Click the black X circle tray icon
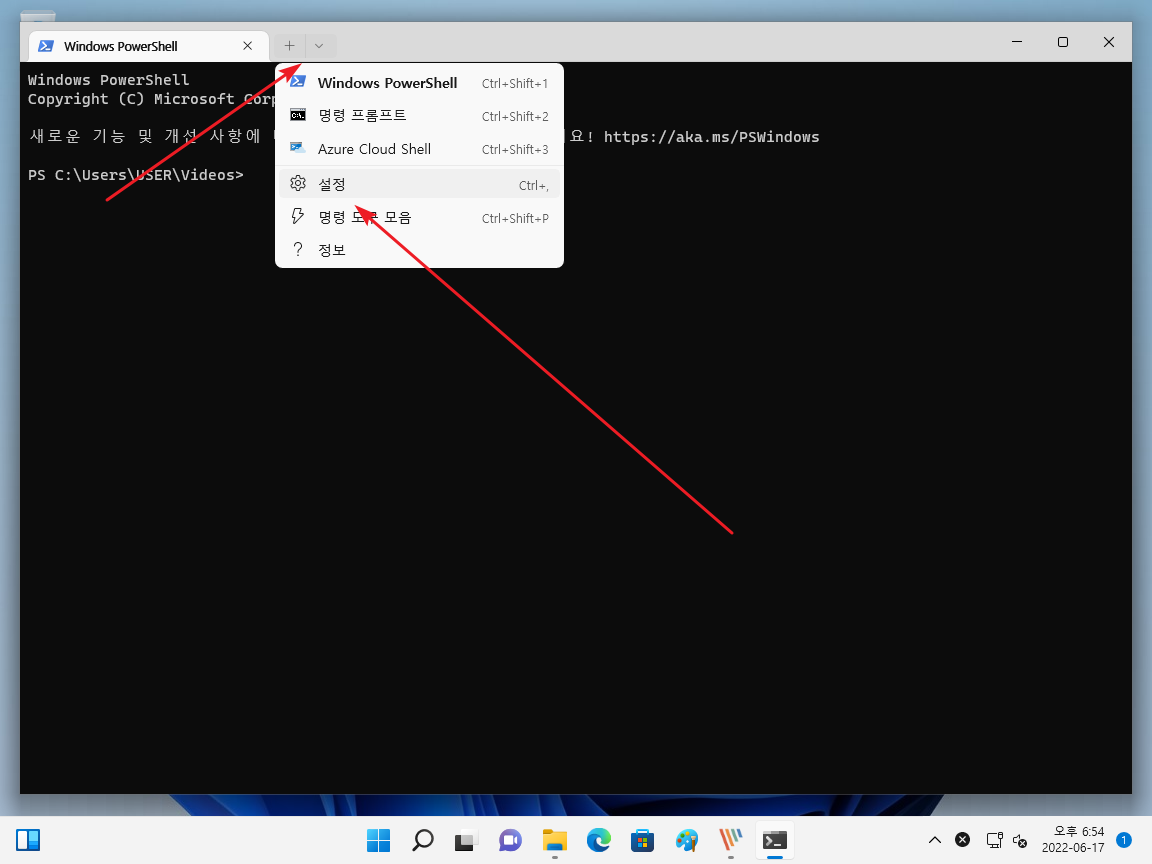 pyautogui.click(x=962, y=840)
